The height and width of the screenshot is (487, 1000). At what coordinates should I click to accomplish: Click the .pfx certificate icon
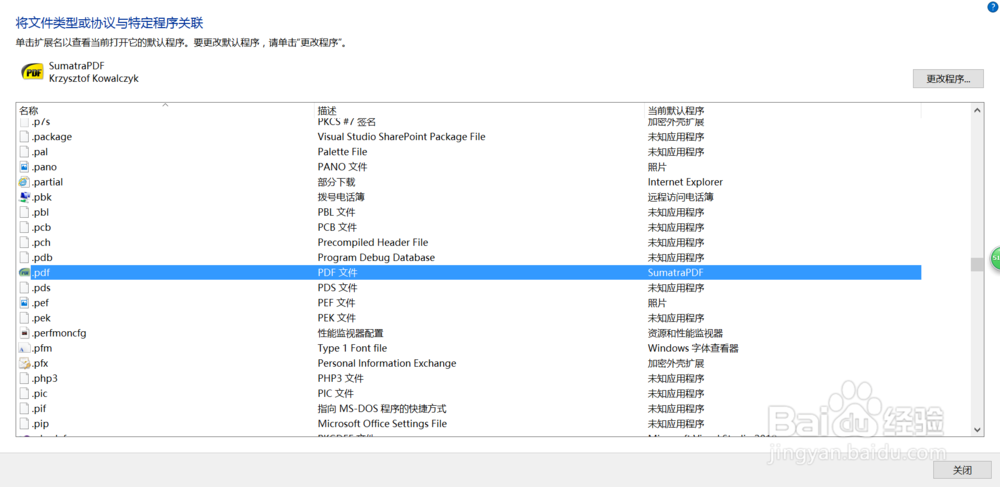click(24, 363)
